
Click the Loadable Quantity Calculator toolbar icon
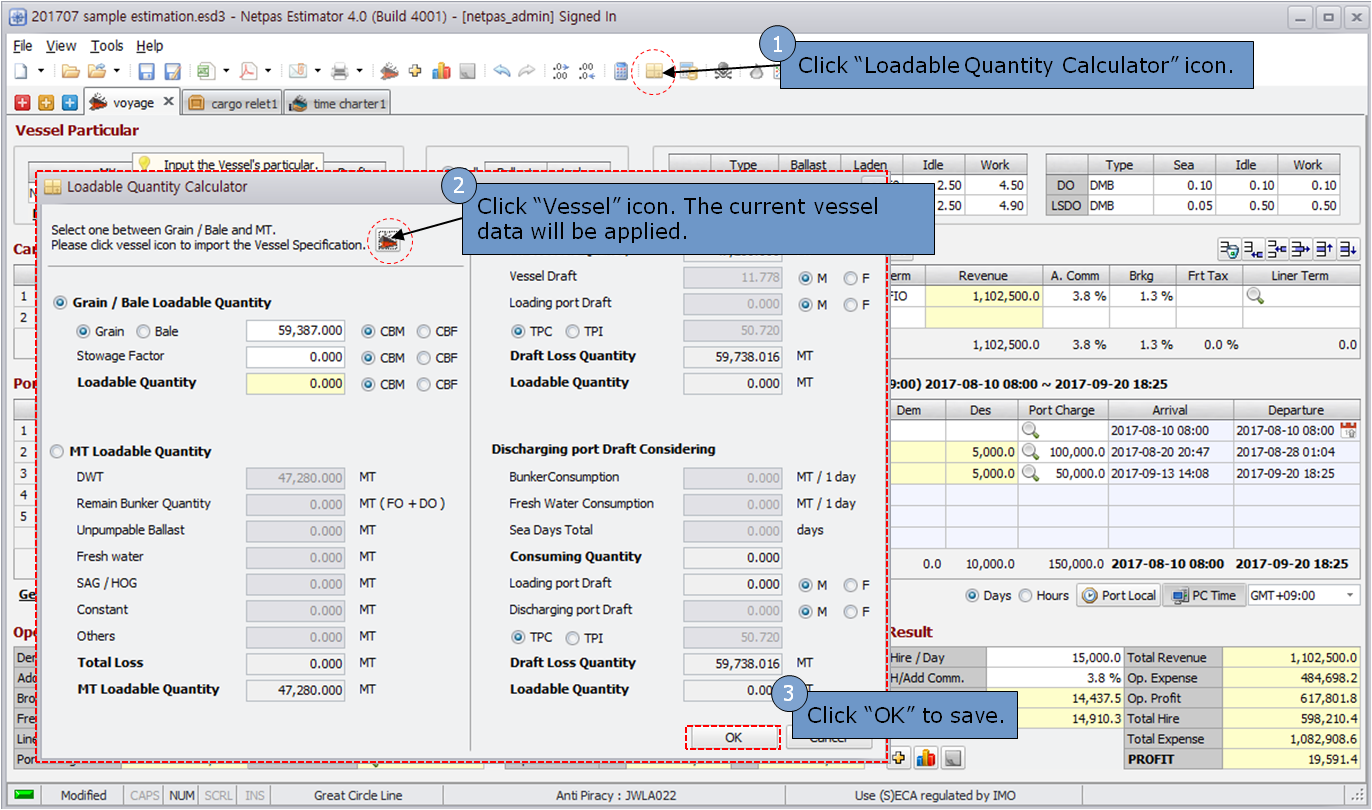(x=654, y=72)
